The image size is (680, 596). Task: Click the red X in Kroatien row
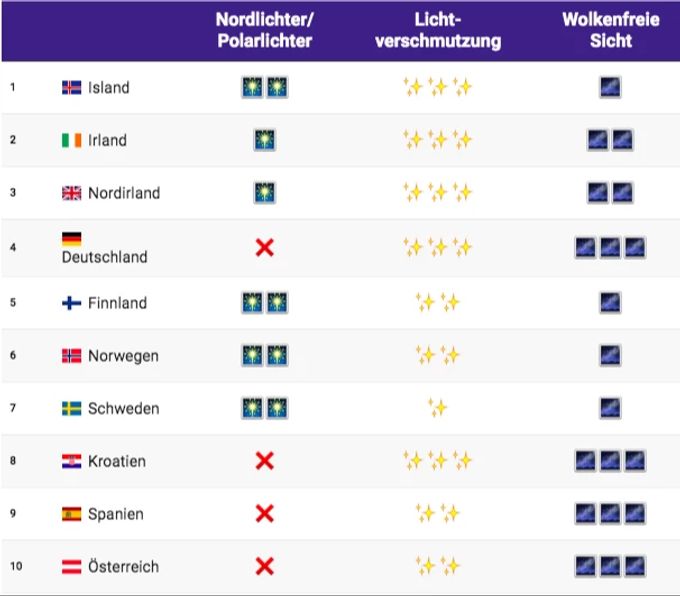[265, 461]
